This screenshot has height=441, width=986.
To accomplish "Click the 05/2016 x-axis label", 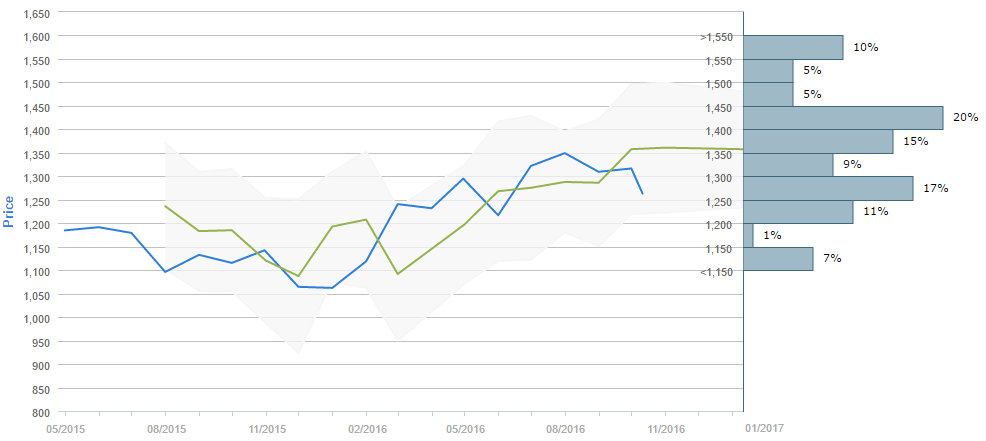I will tap(465, 428).
